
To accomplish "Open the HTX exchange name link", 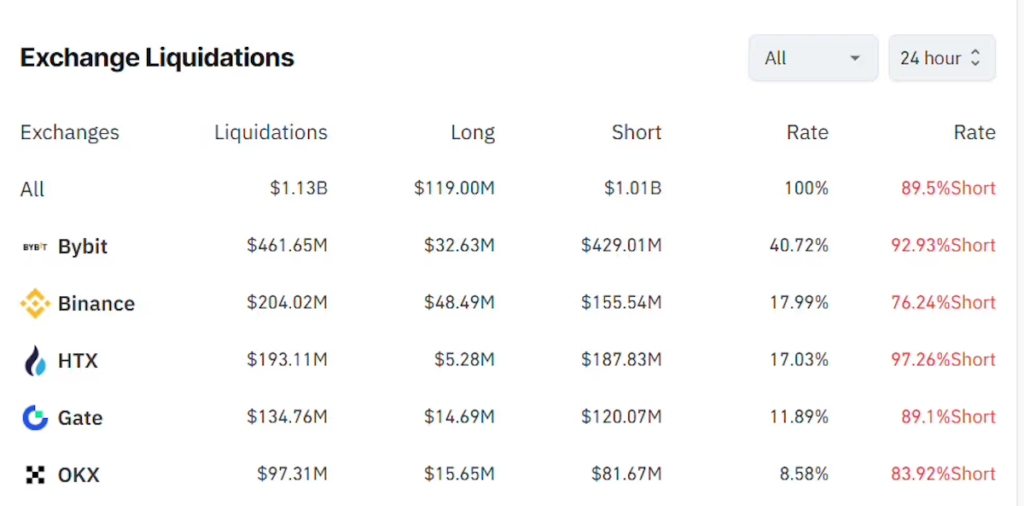I will click(x=78, y=361).
